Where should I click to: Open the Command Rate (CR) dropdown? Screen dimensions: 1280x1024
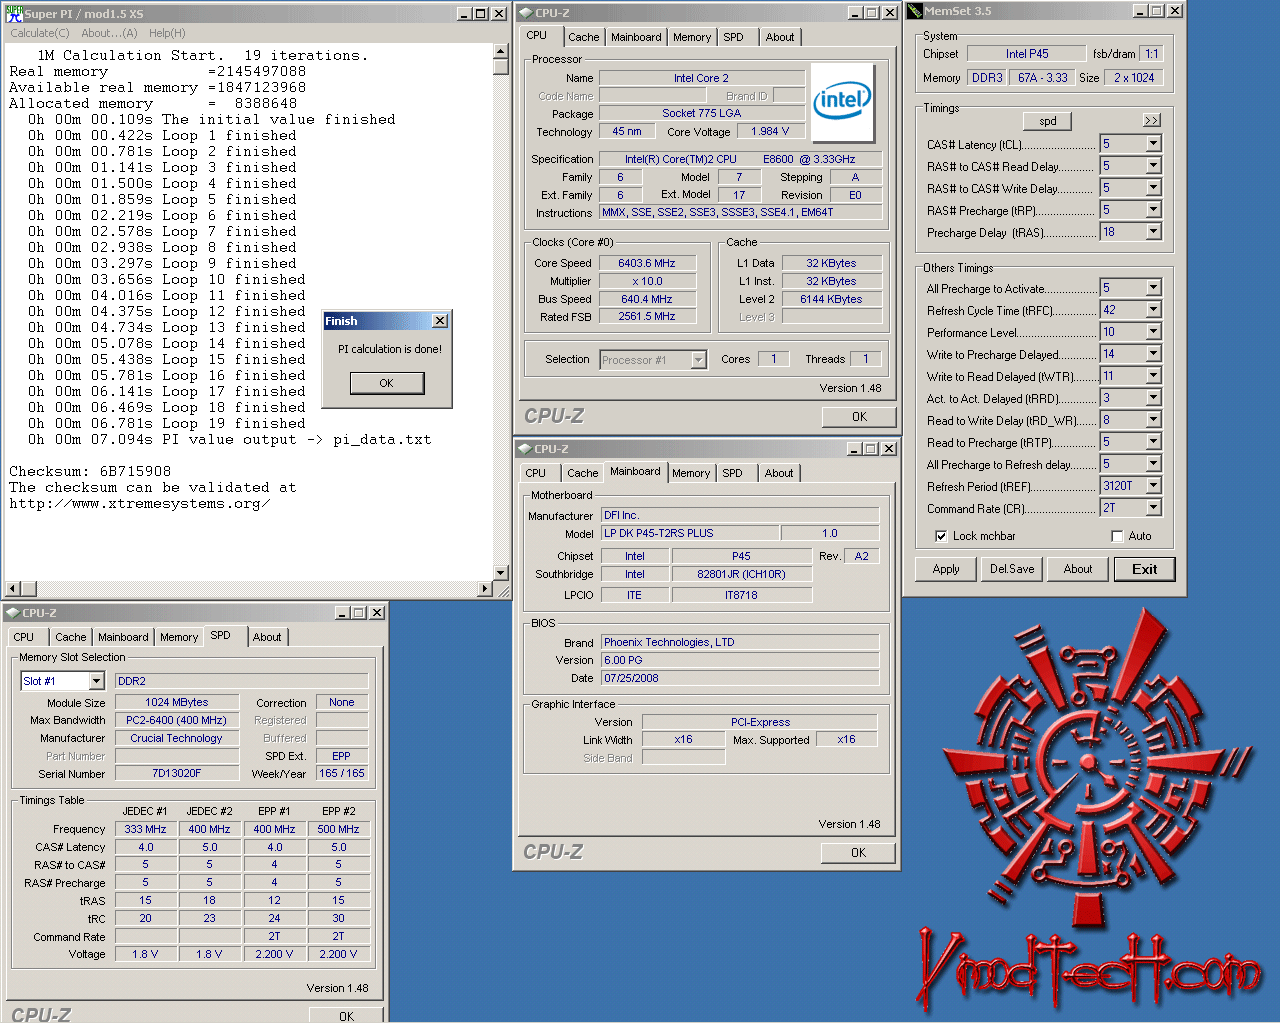(1153, 508)
